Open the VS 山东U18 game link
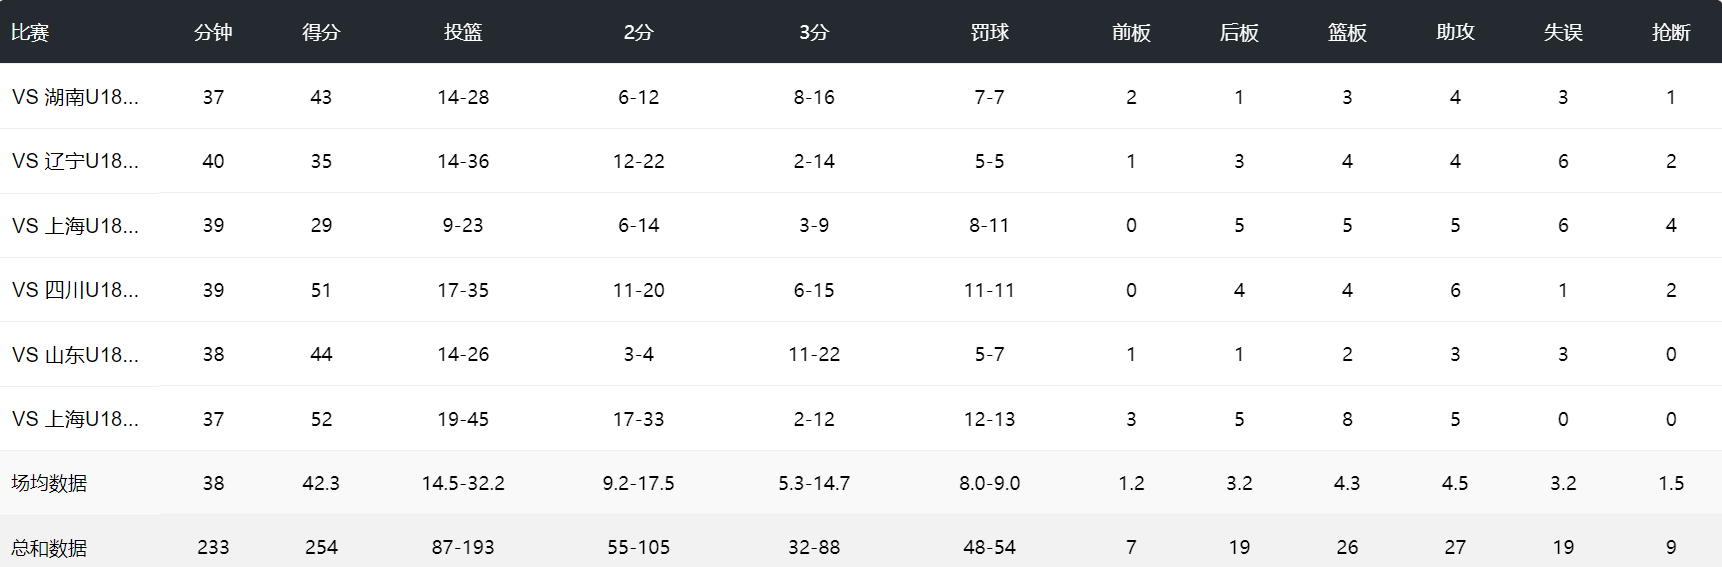The width and height of the screenshot is (1722, 567). (75, 354)
